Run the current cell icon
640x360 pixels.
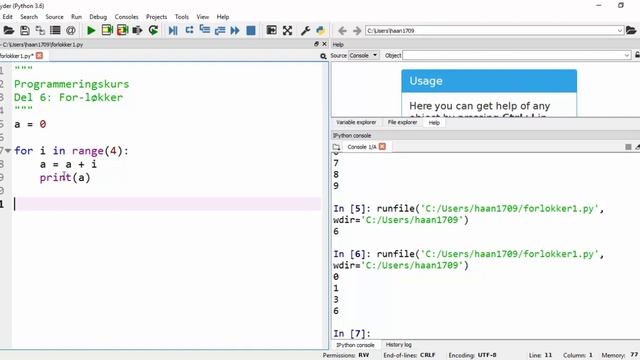(x=107, y=30)
